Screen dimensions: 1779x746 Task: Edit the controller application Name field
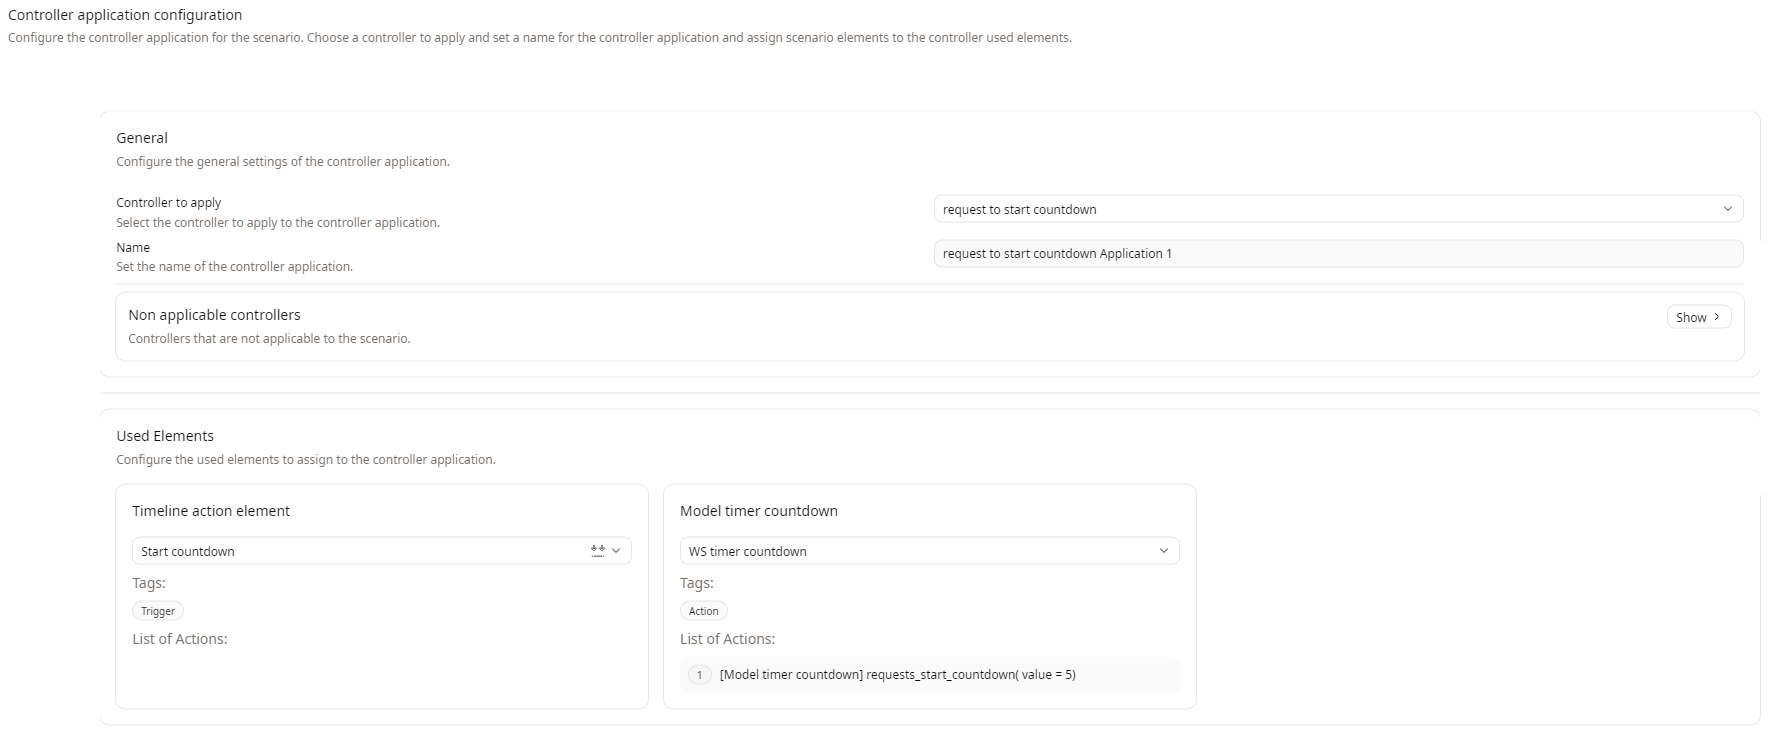tap(1338, 254)
